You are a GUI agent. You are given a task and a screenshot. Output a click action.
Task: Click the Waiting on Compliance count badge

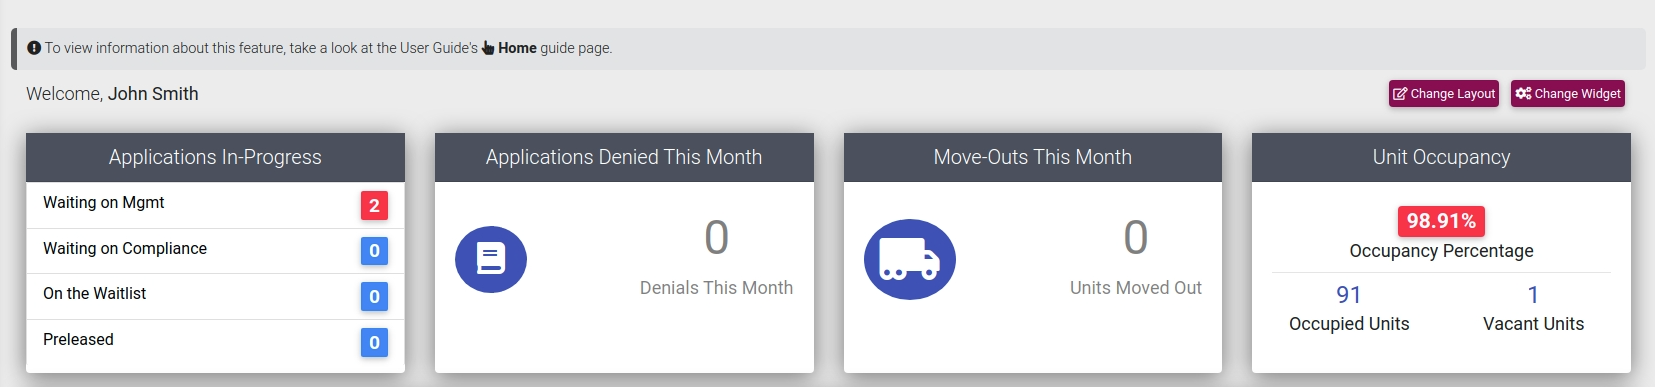pos(374,251)
